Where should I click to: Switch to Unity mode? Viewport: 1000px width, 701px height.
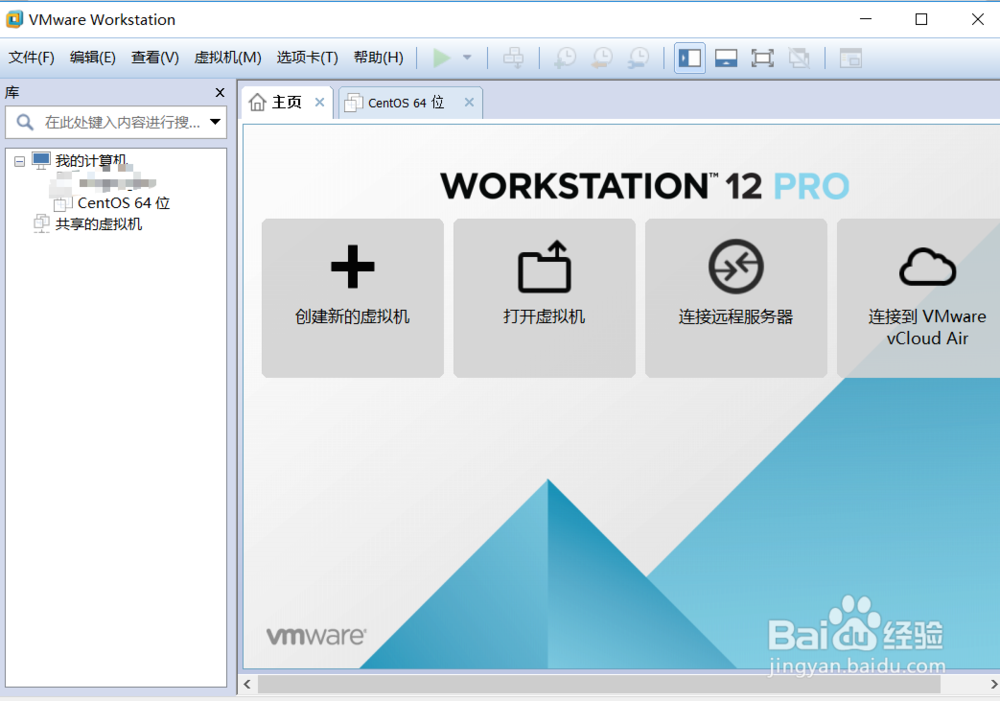click(799, 58)
